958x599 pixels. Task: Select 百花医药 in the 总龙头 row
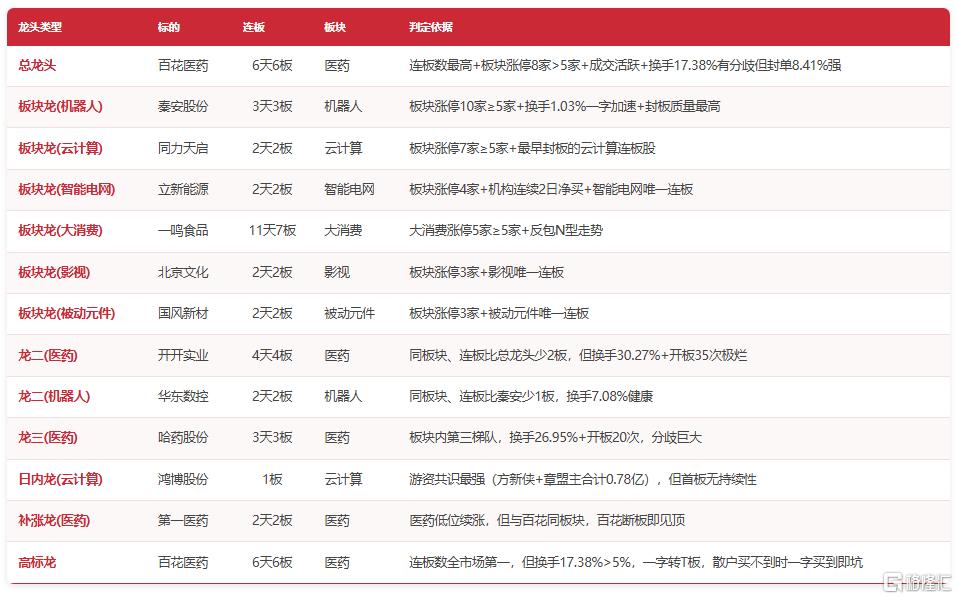(183, 65)
